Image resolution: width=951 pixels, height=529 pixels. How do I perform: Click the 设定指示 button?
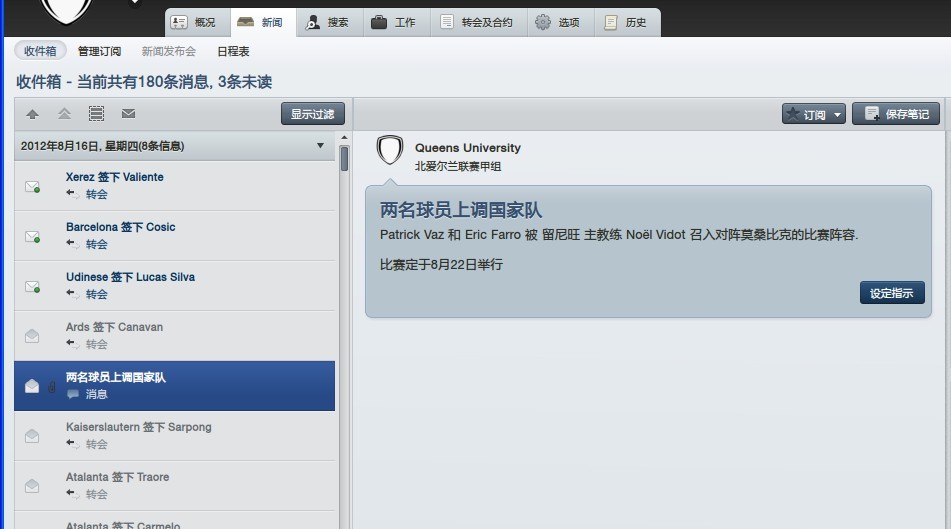(x=892, y=293)
